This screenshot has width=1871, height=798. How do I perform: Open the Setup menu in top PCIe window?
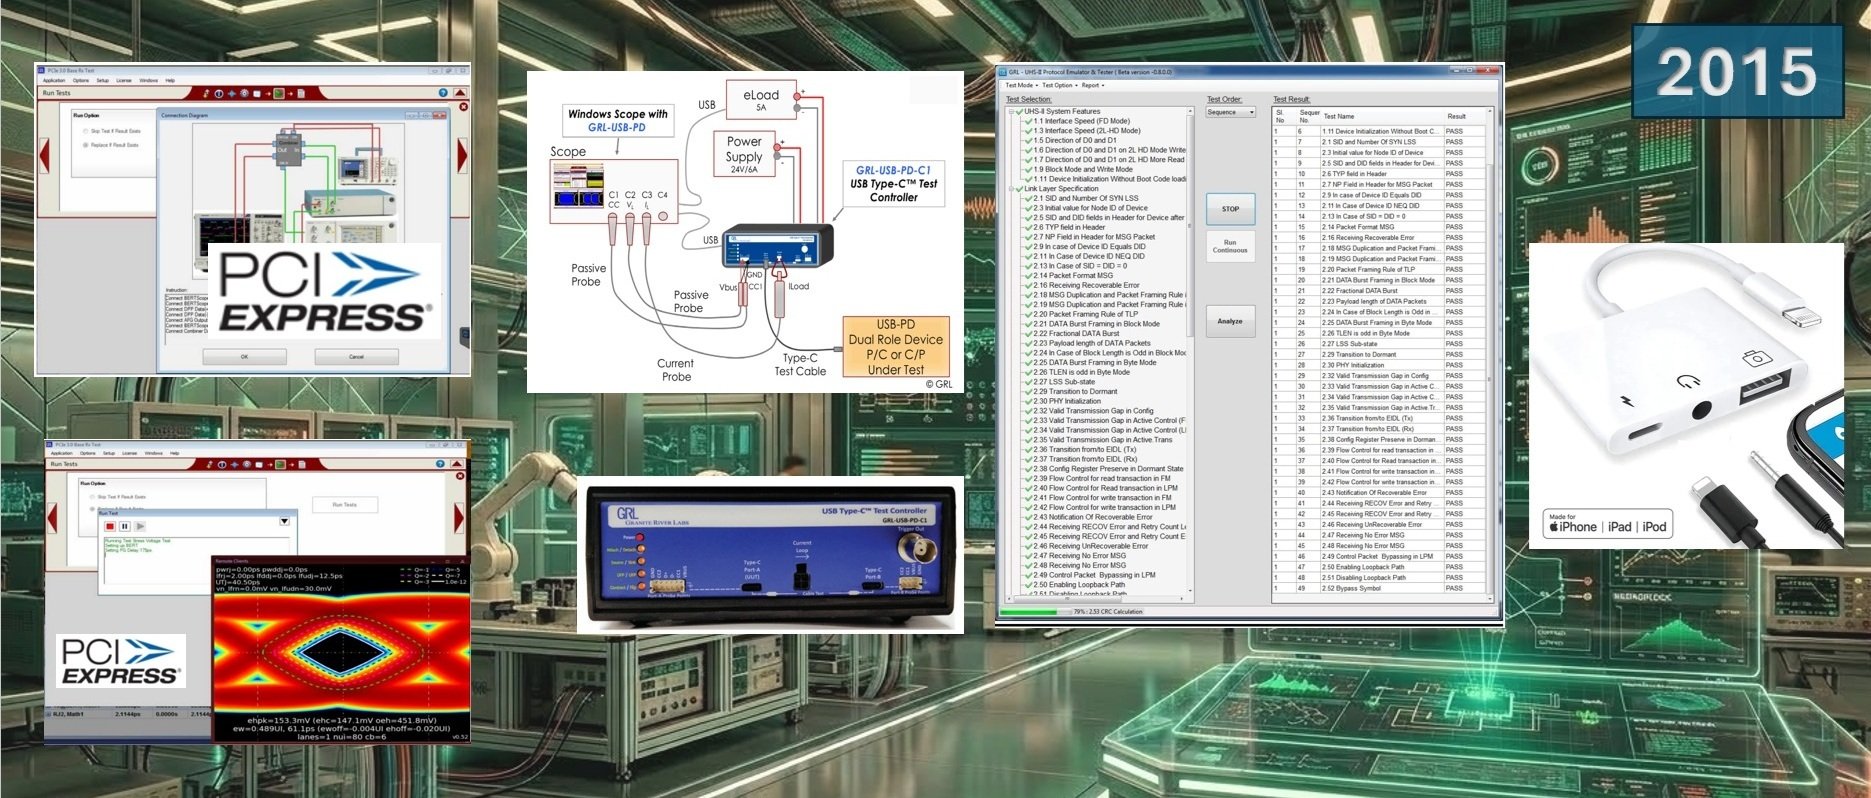click(102, 80)
